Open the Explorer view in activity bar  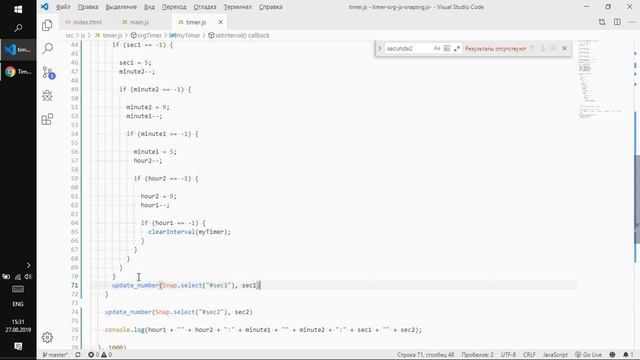pyautogui.click(x=47, y=25)
